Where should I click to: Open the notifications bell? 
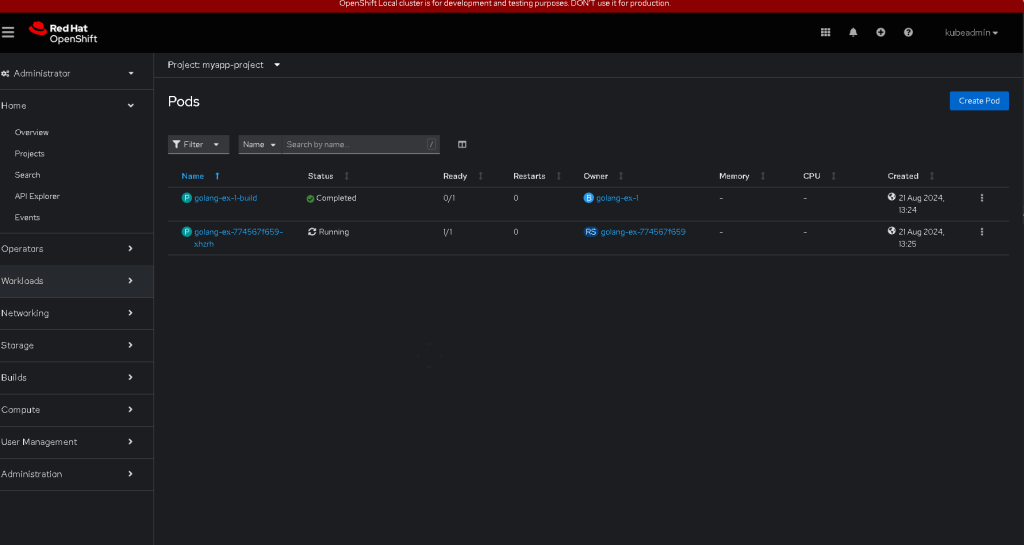point(853,32)
